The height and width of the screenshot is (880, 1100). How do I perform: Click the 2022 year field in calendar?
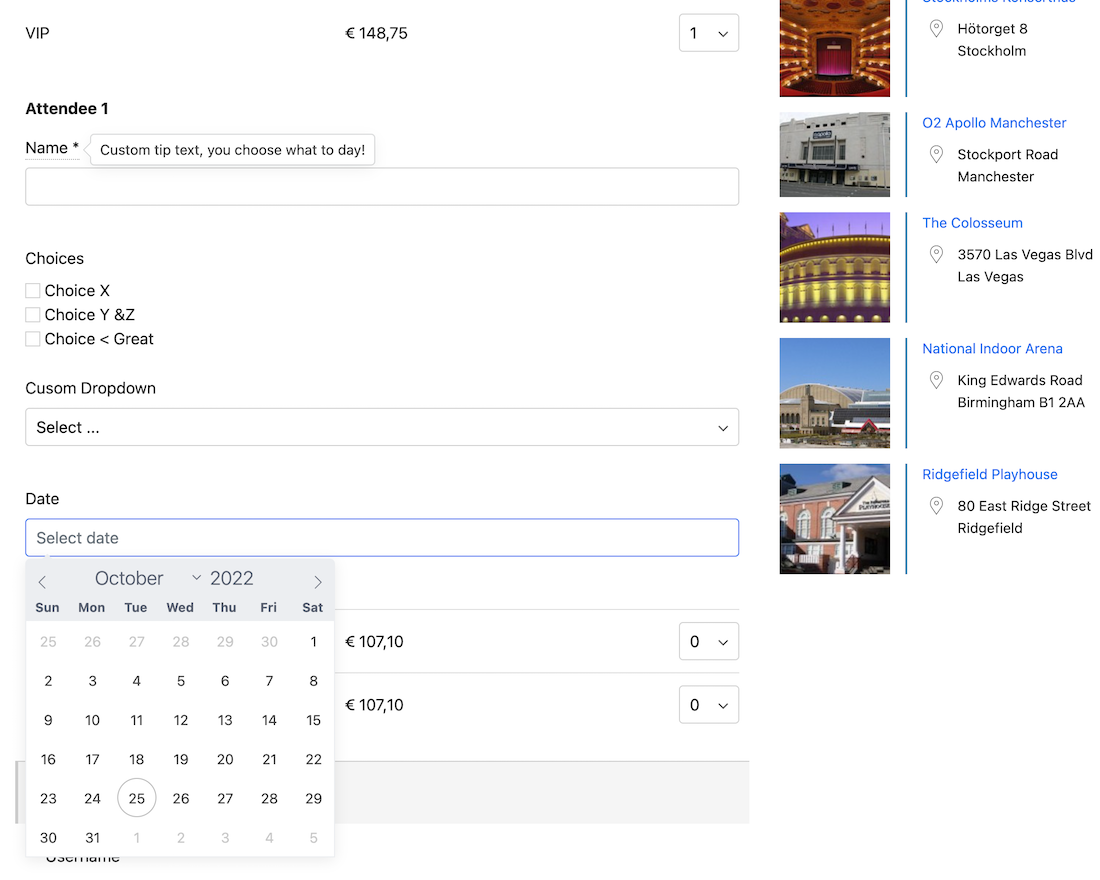232,578
